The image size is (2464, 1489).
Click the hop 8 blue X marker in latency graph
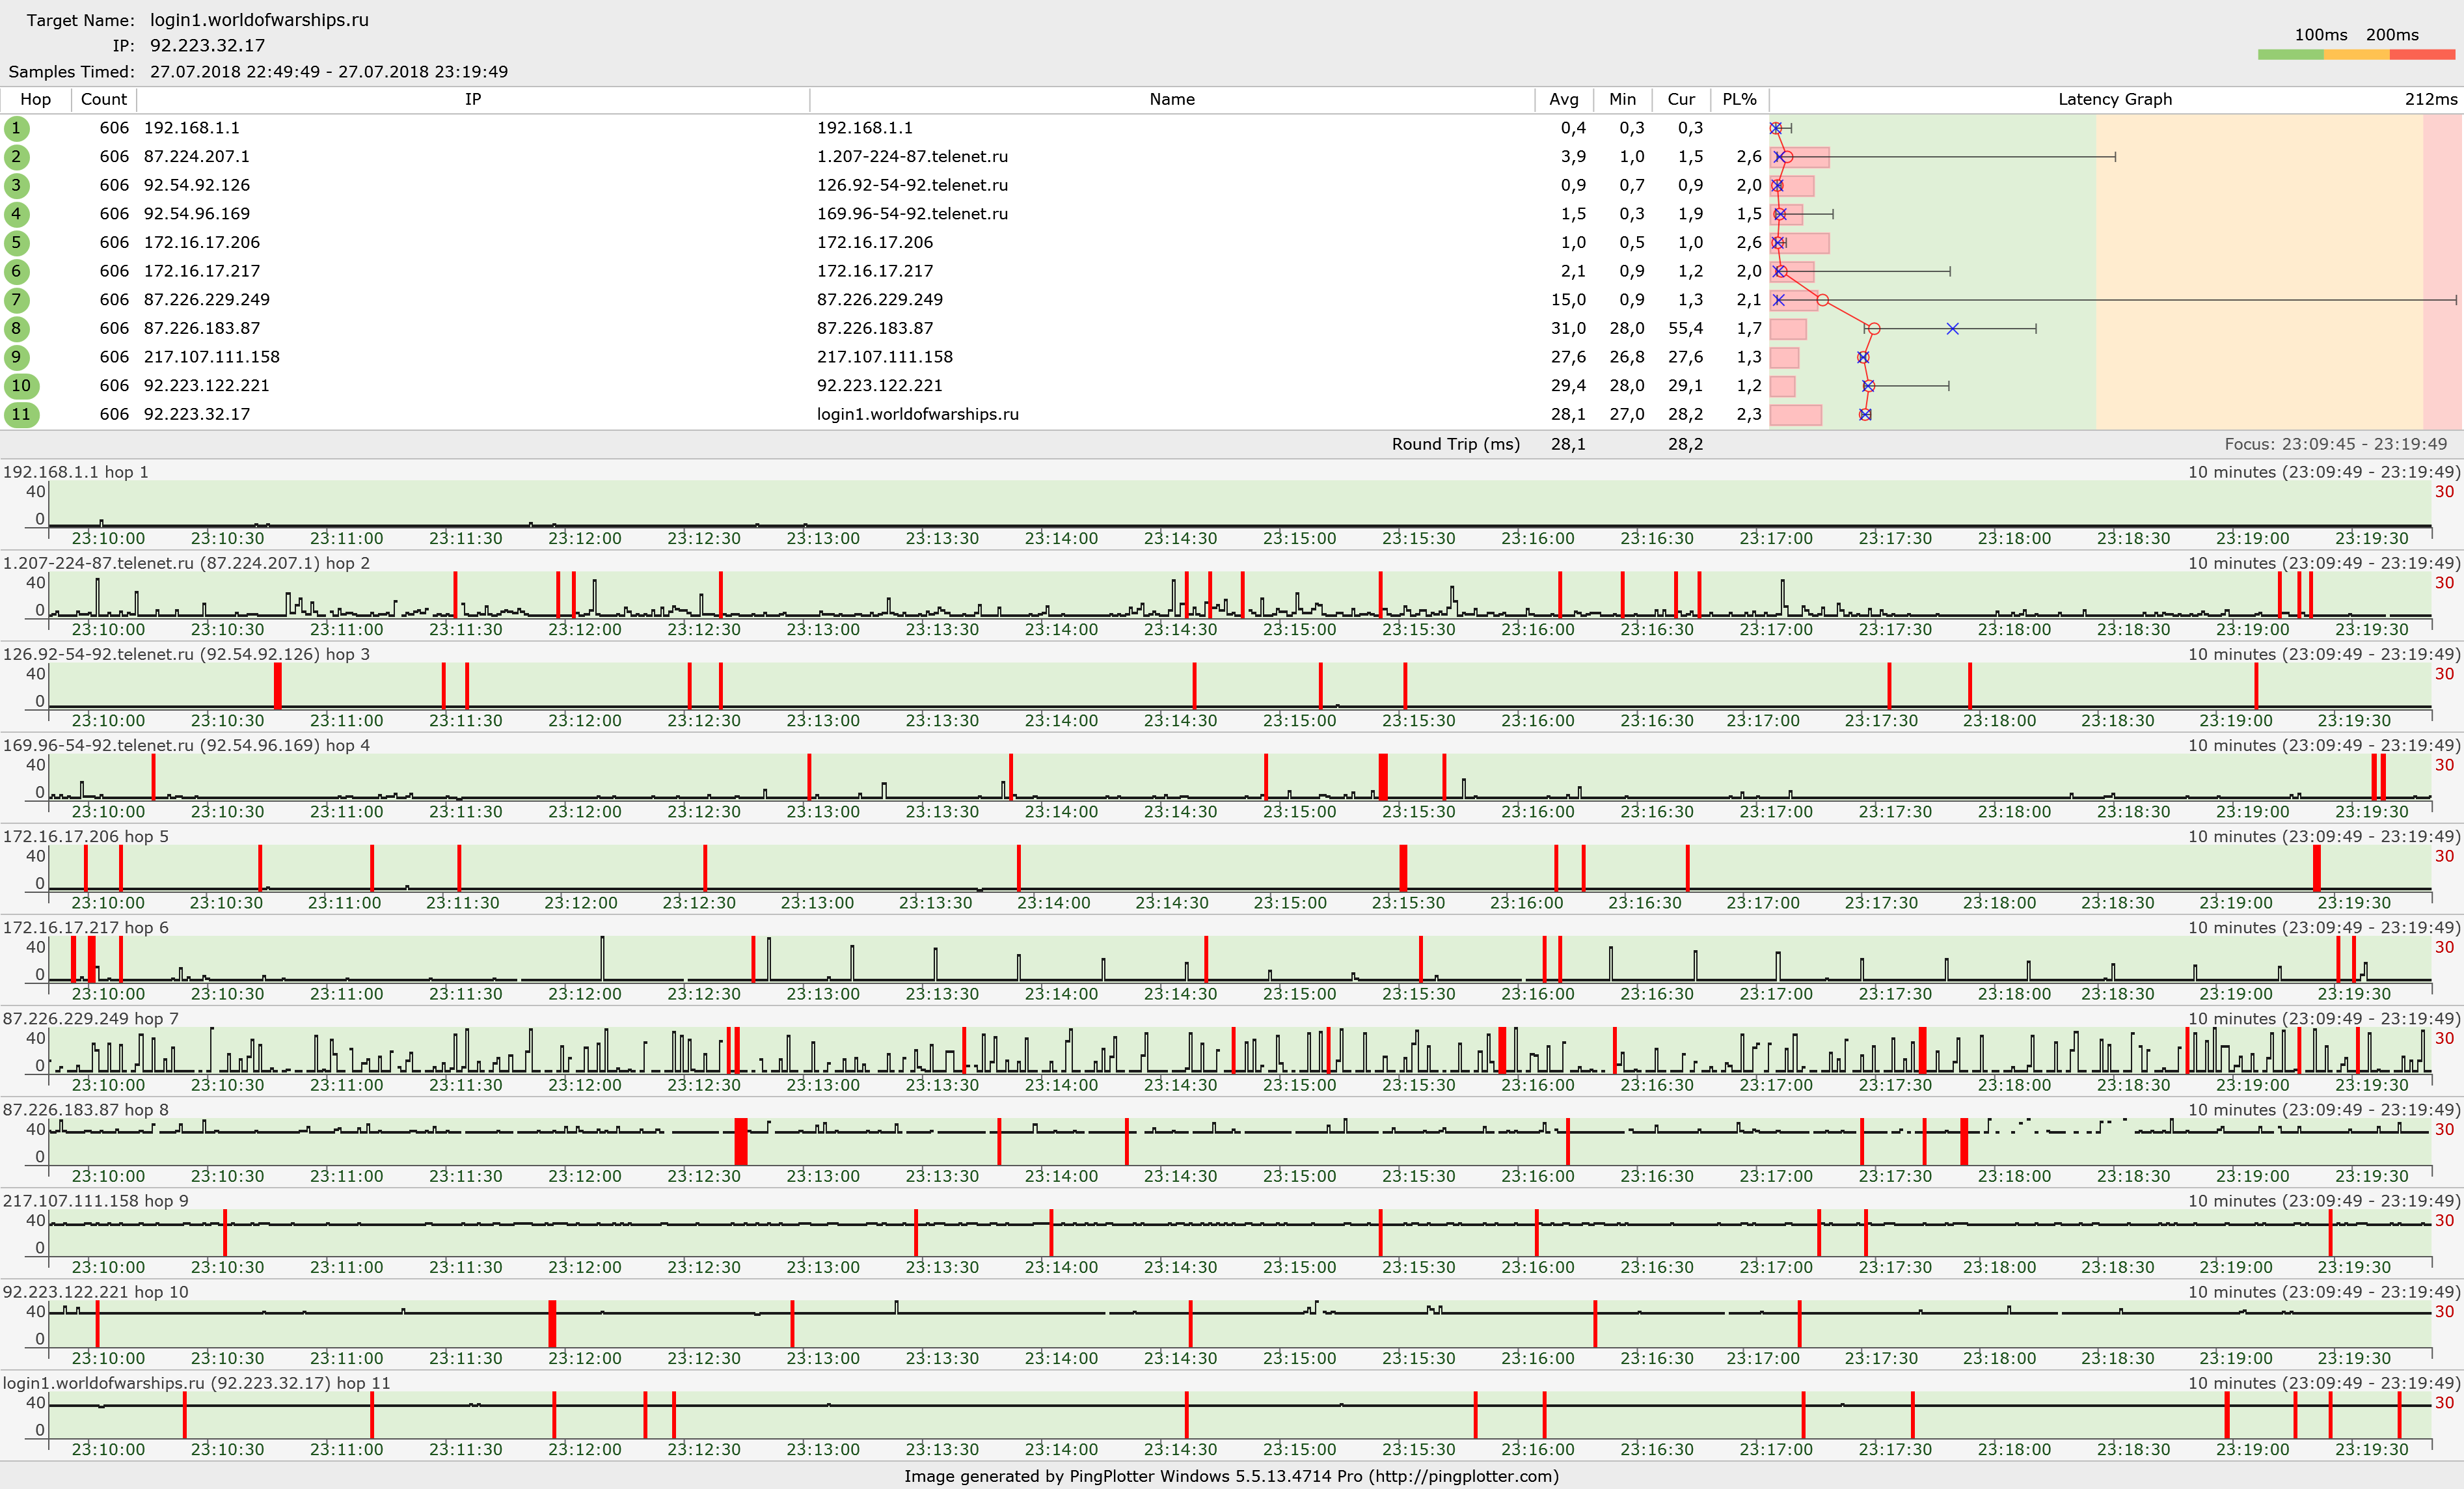click(x=1952, y=329)
